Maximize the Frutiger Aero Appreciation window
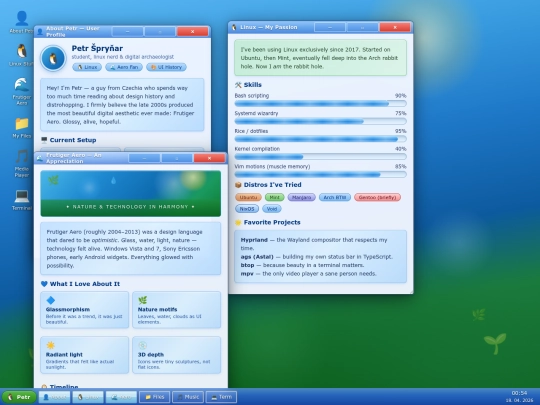This screenshot has height=405, width=540. coord(177,158)
